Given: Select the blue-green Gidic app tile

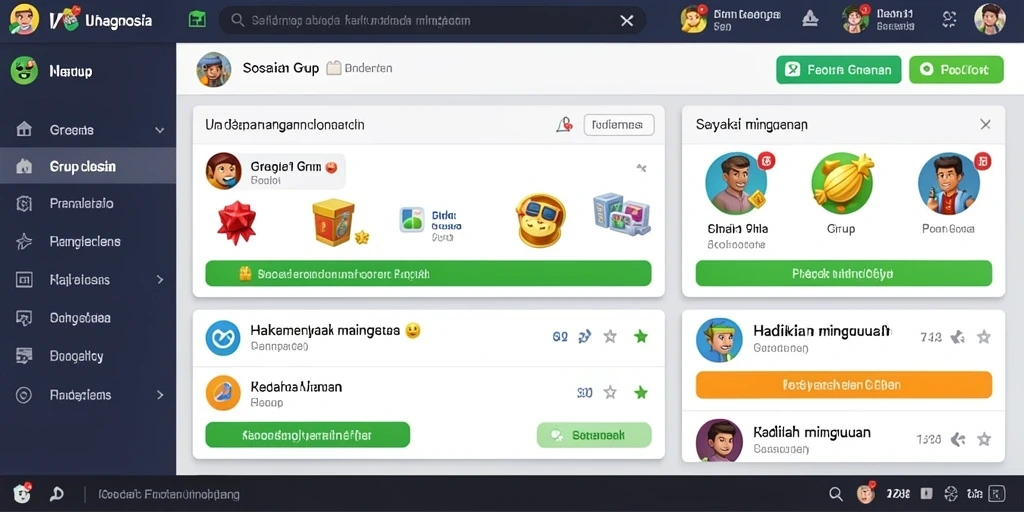Looking at the screenshot, I should pos(412,220).
